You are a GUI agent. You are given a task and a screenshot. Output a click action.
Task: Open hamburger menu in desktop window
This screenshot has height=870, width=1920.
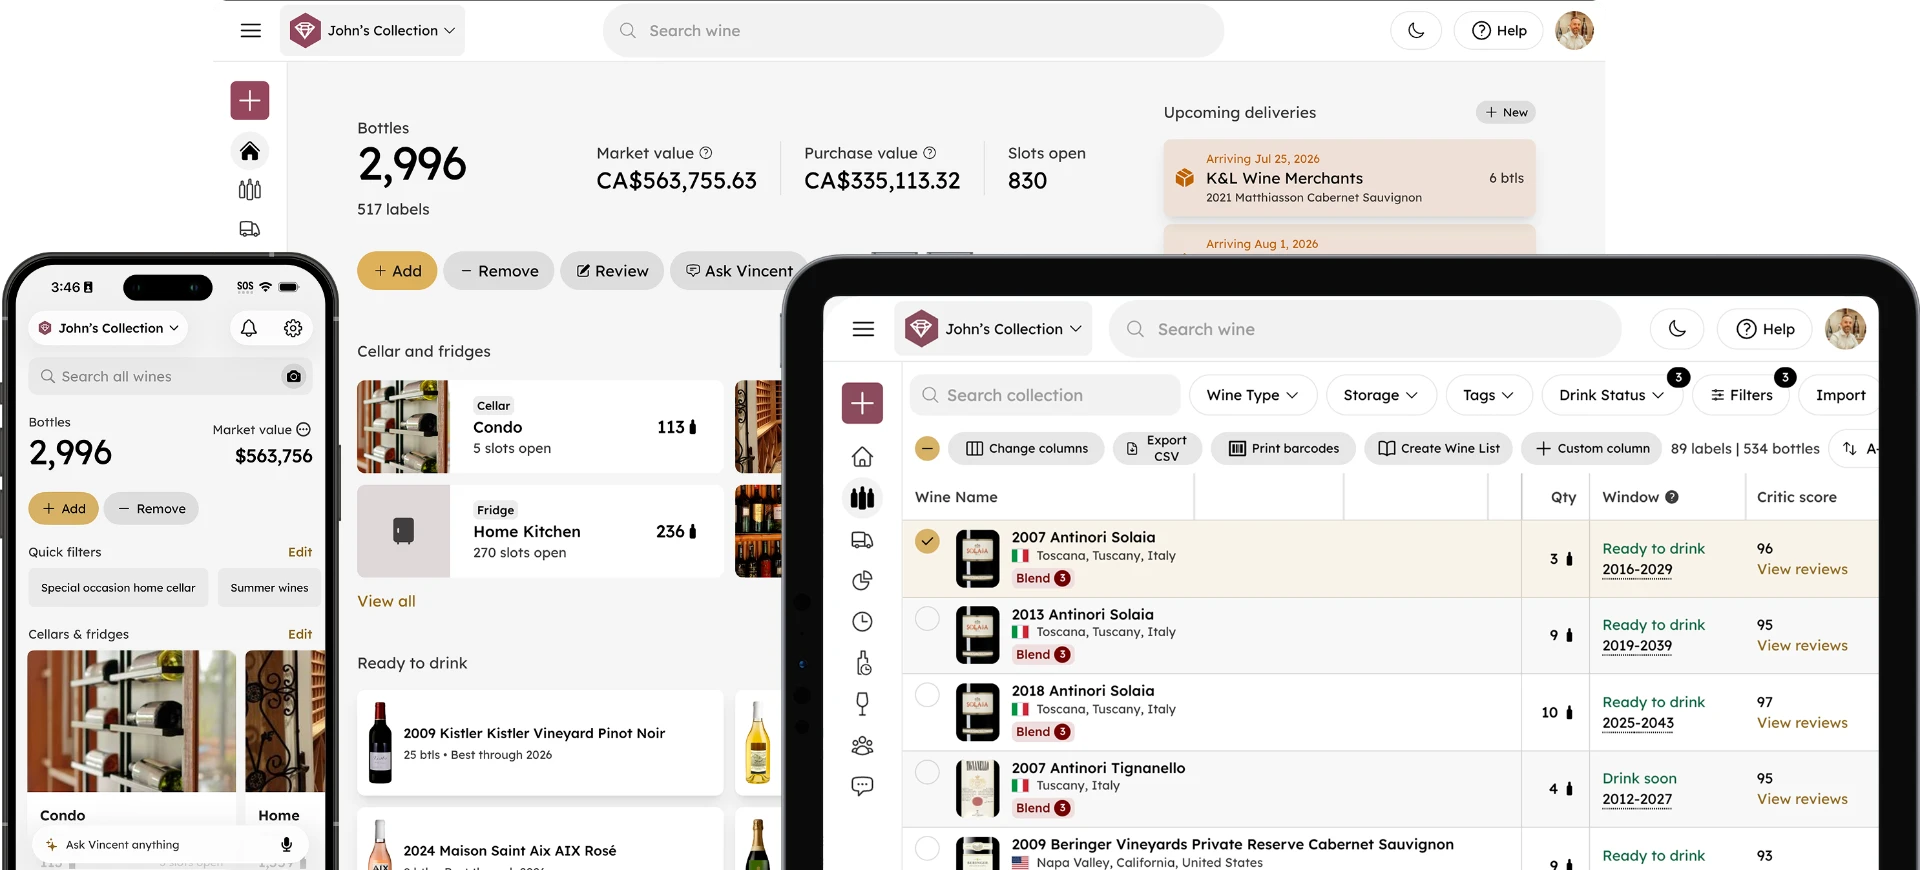click(x=250, y=31)
